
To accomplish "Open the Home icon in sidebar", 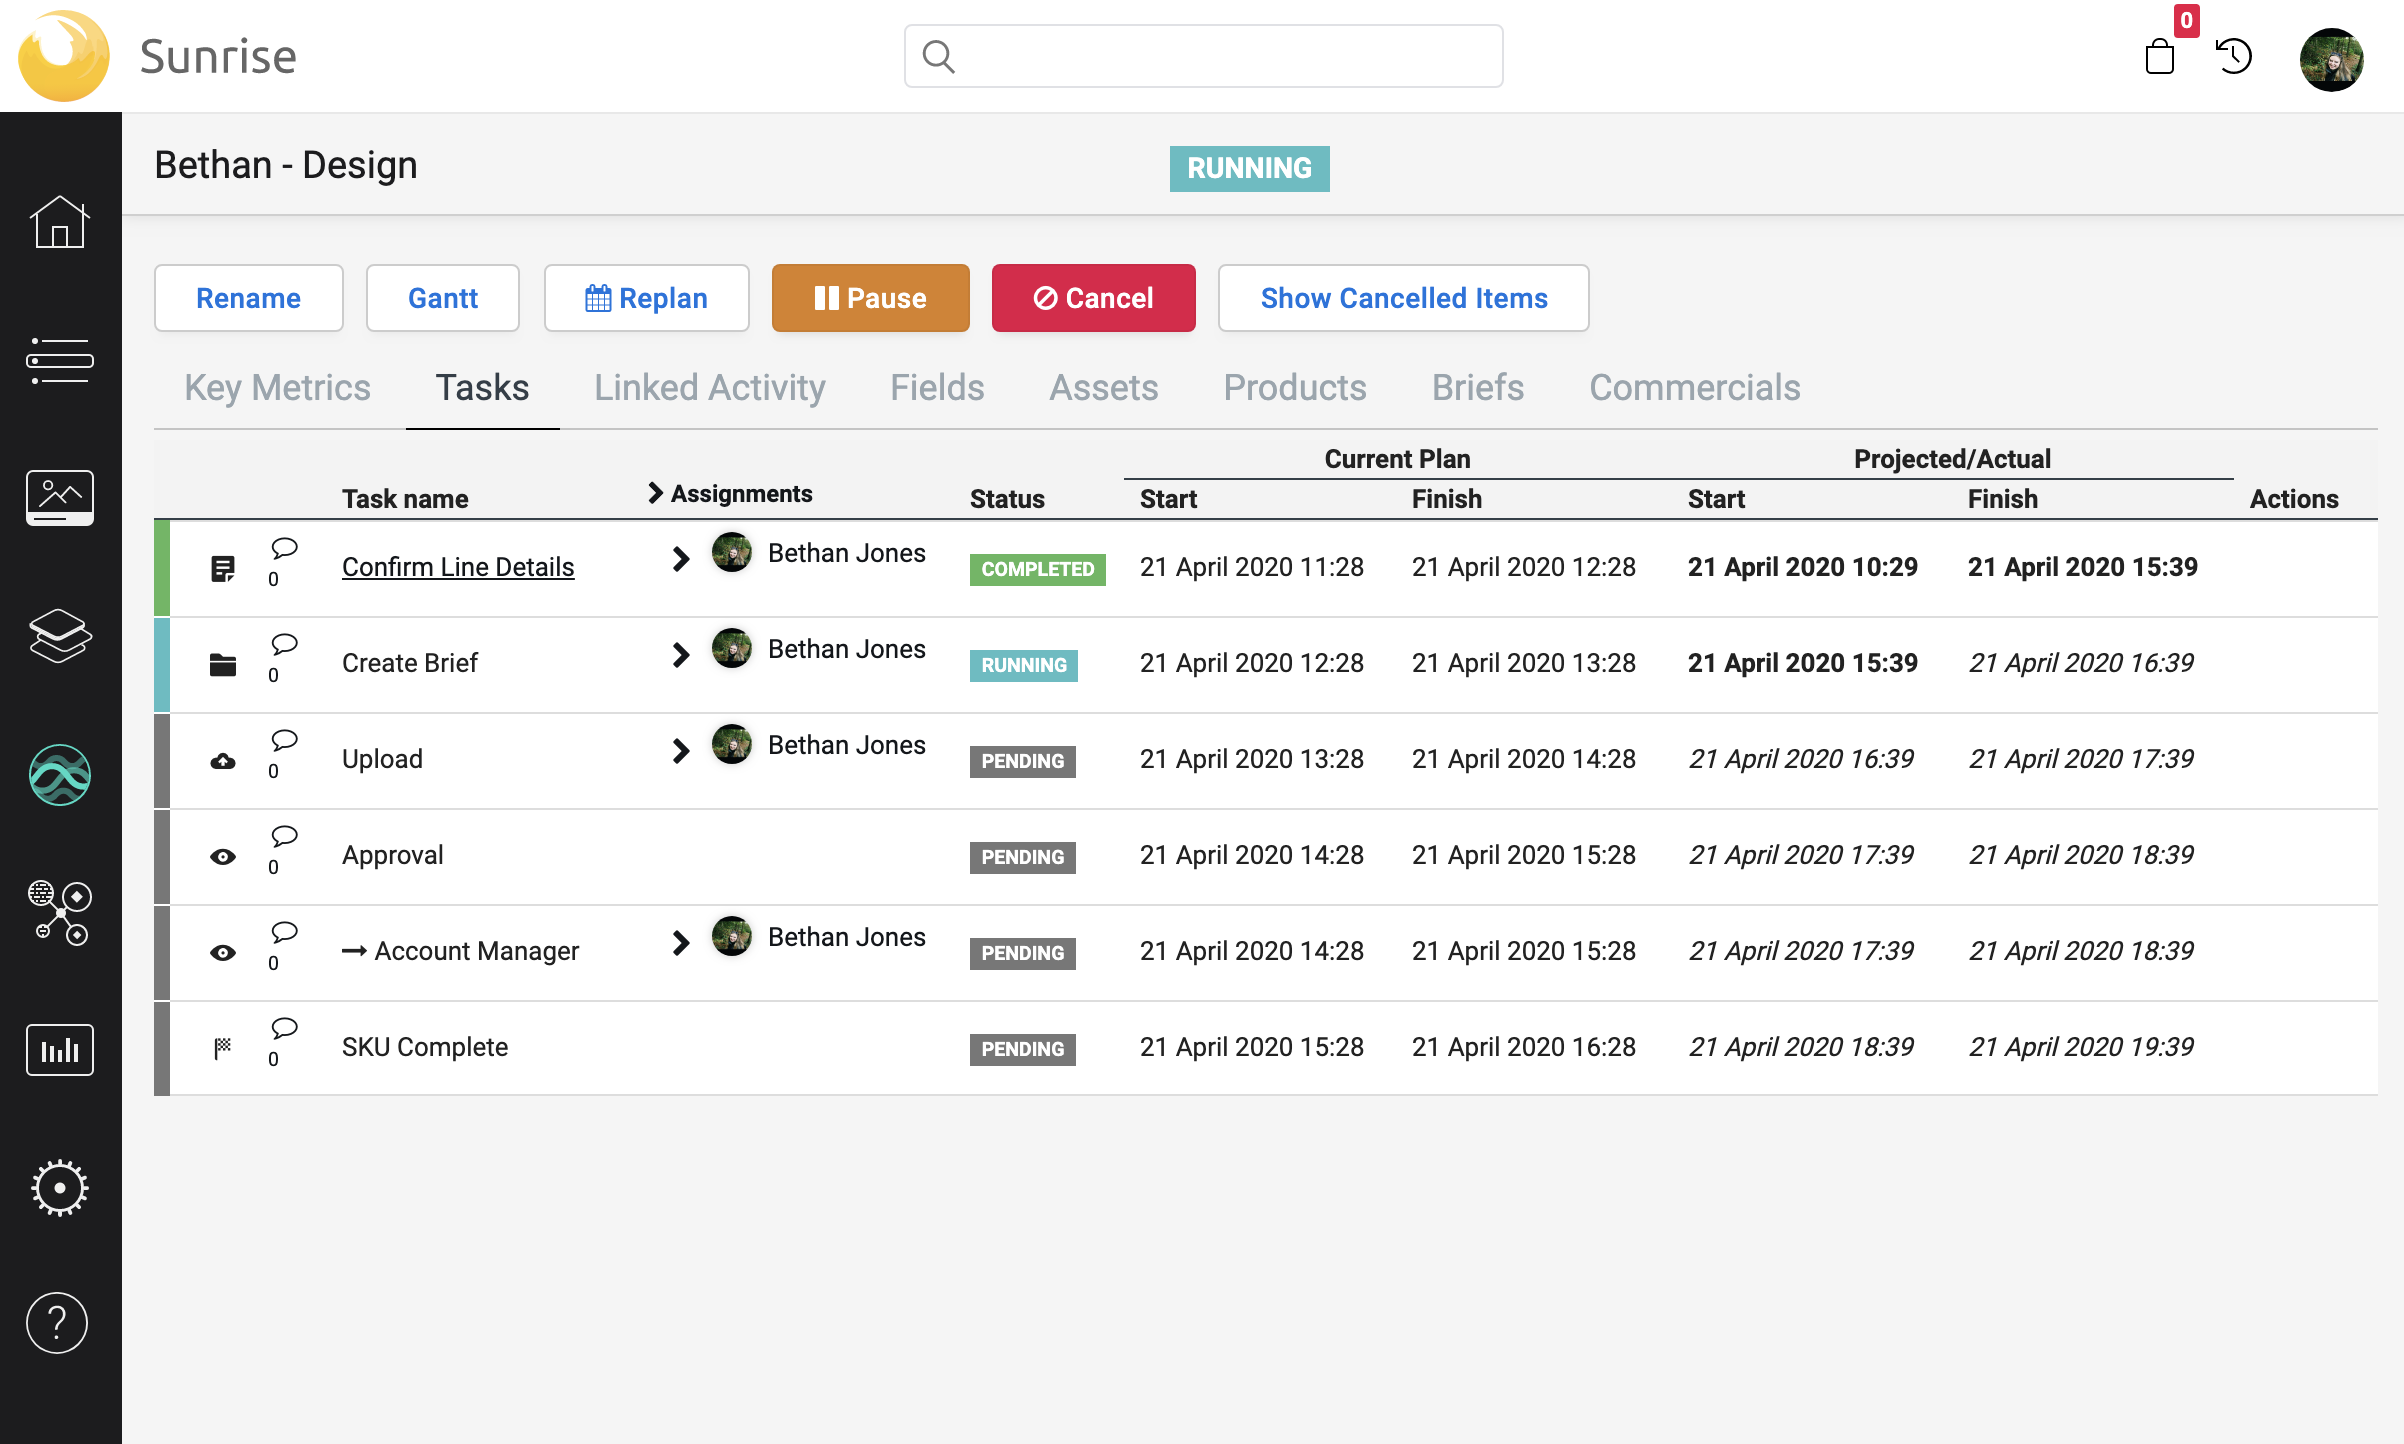I will (x=59, y=222).
